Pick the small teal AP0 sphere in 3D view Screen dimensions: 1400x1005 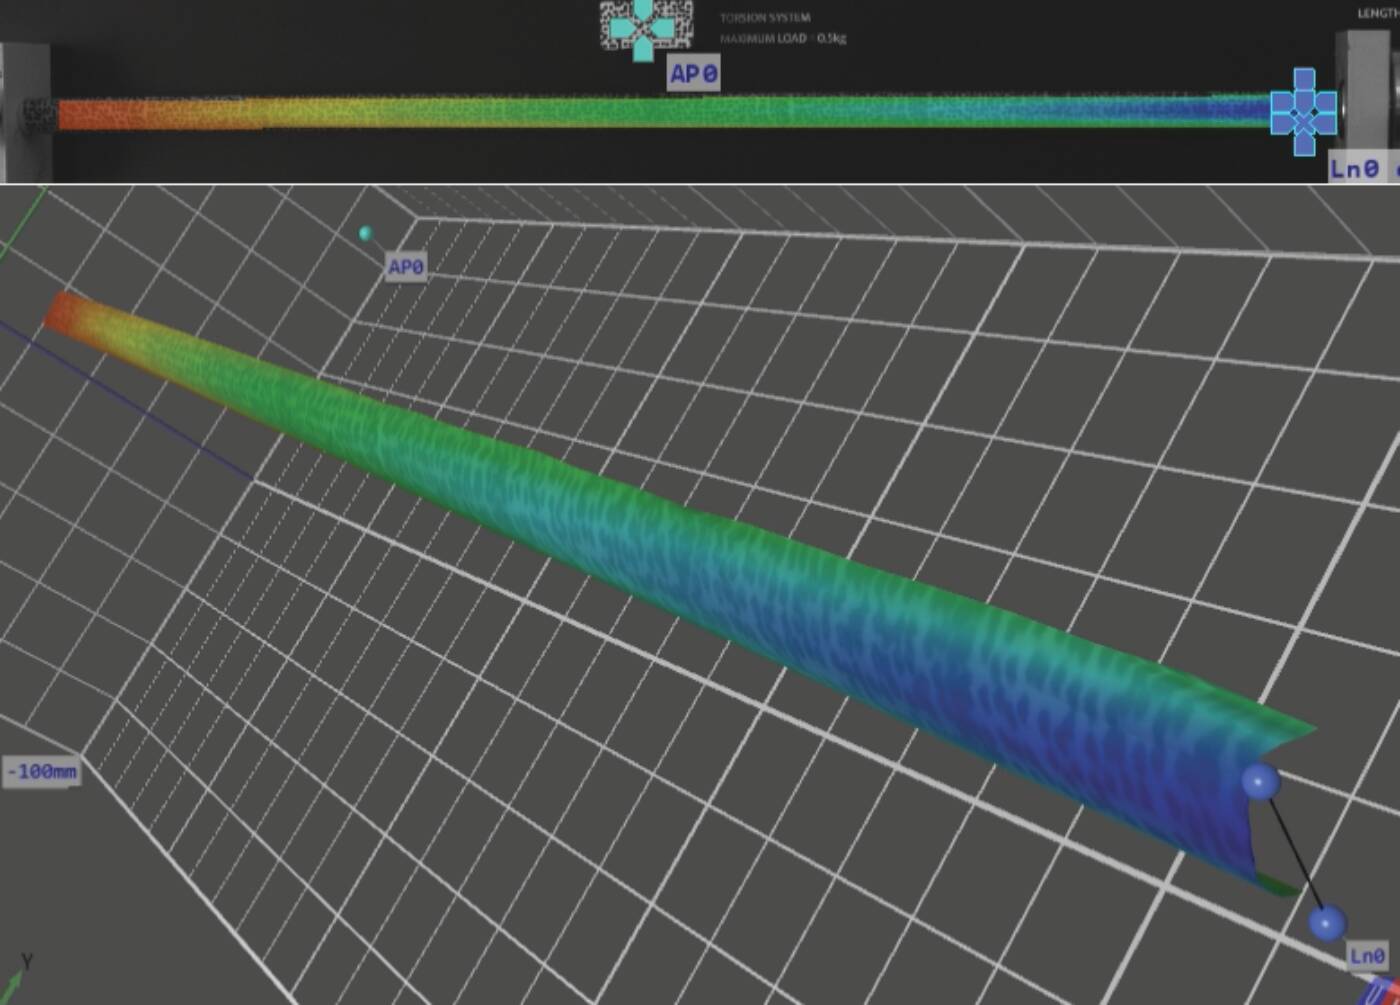[x=366, y=233]
